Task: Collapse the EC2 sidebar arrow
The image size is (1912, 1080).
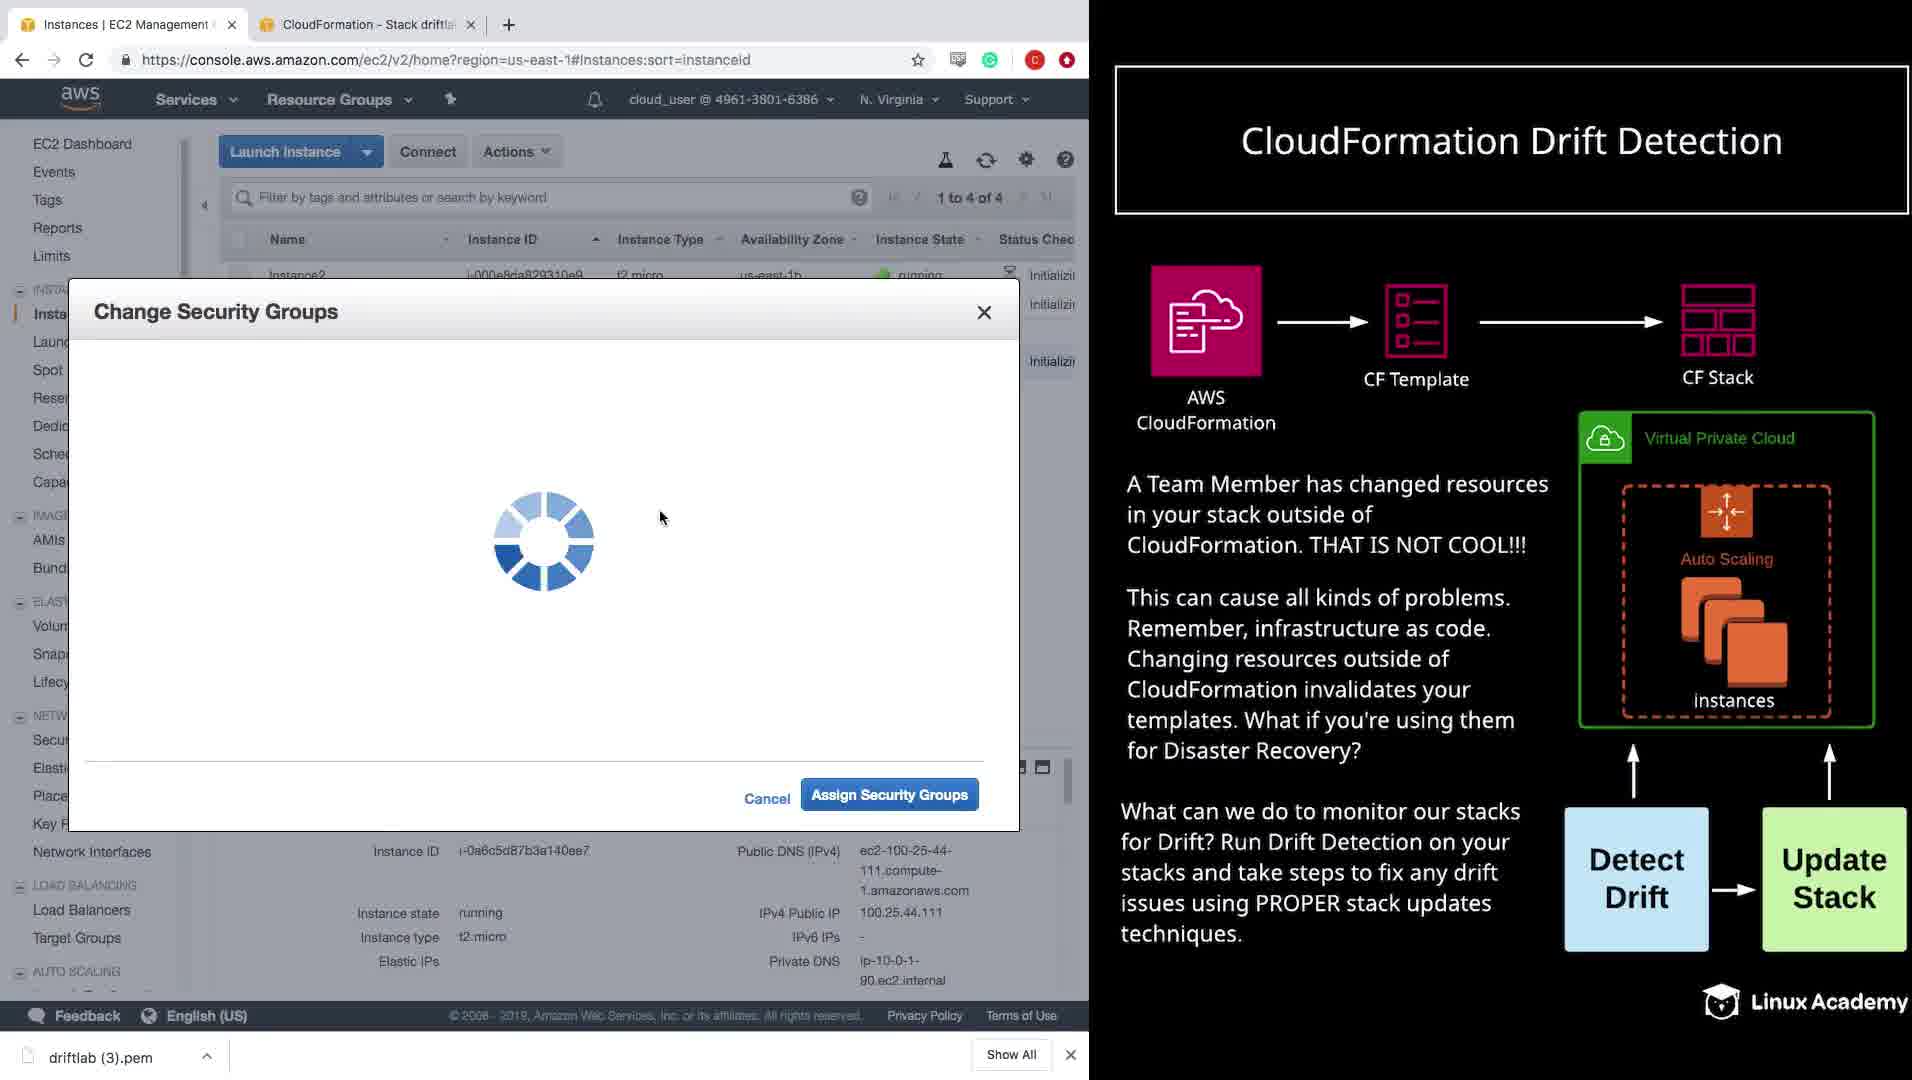Action: coord(204,206)
